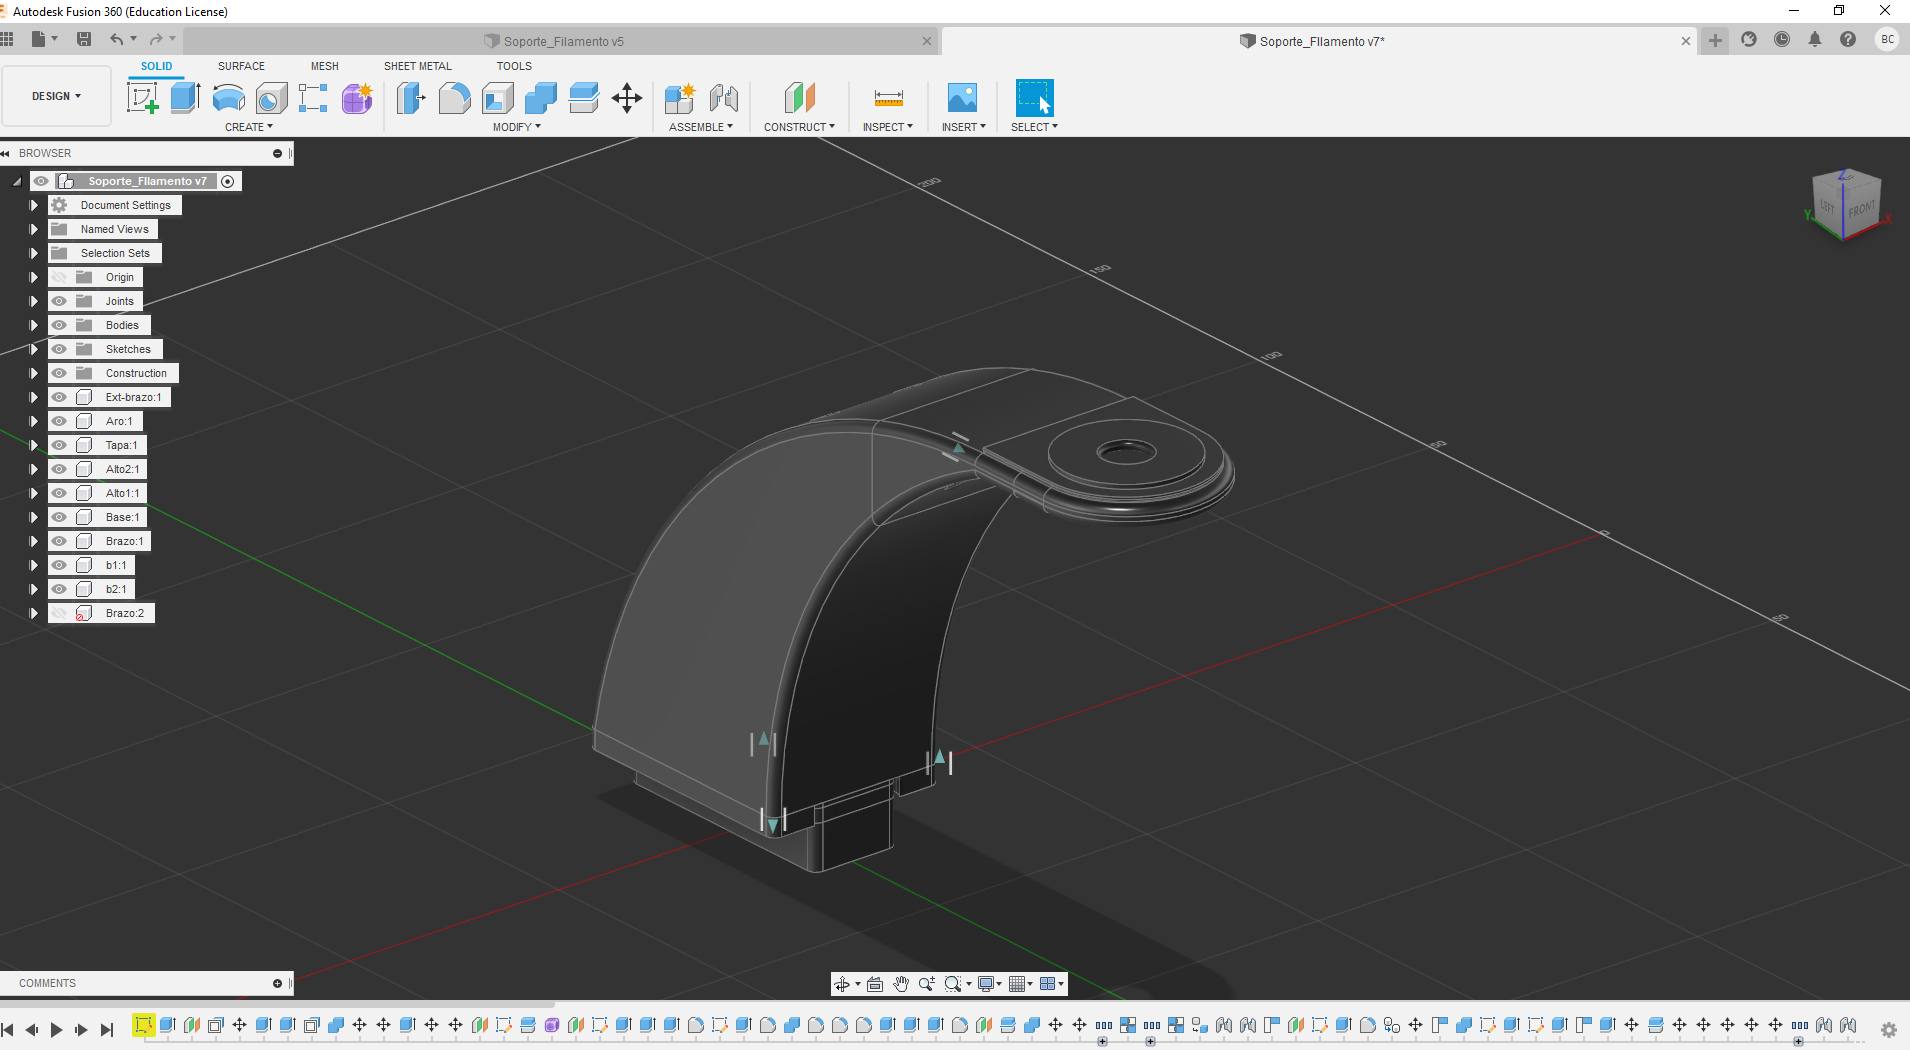Click the ViewCube FRONT face
This screenshot has width=1910, height=1050.
tap(1860, 210)
